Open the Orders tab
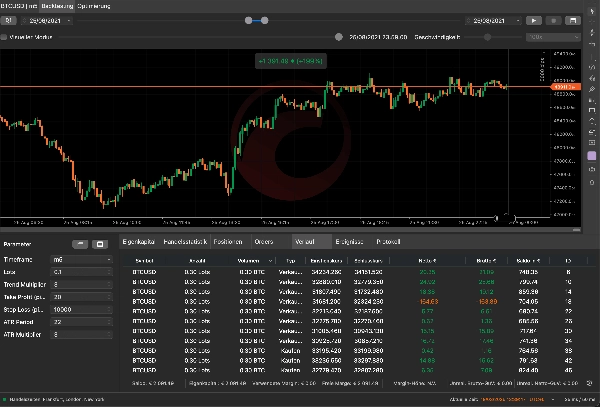The image size is (600, 407). pyautogui.click(x=264, y=242)
